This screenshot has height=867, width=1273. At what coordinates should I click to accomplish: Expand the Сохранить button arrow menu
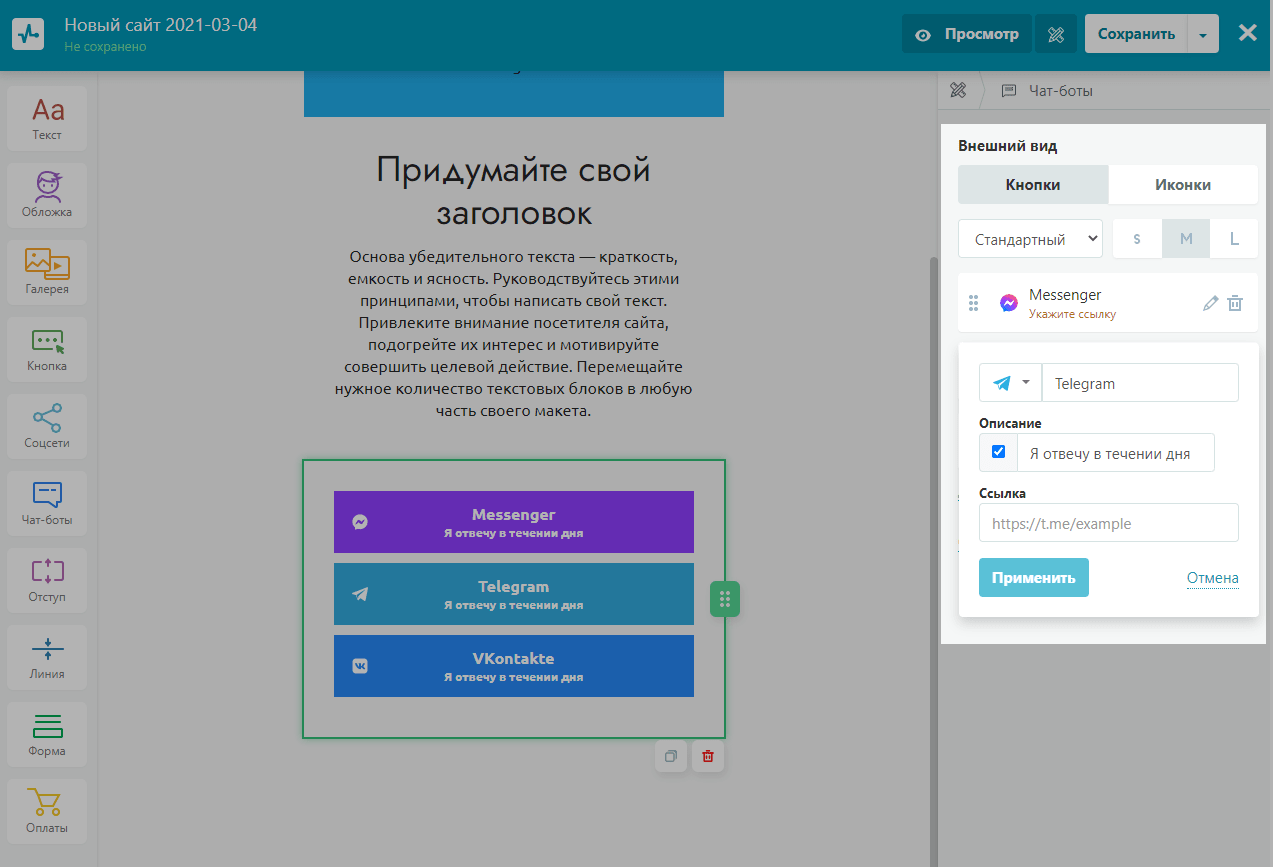point(1203,34)
